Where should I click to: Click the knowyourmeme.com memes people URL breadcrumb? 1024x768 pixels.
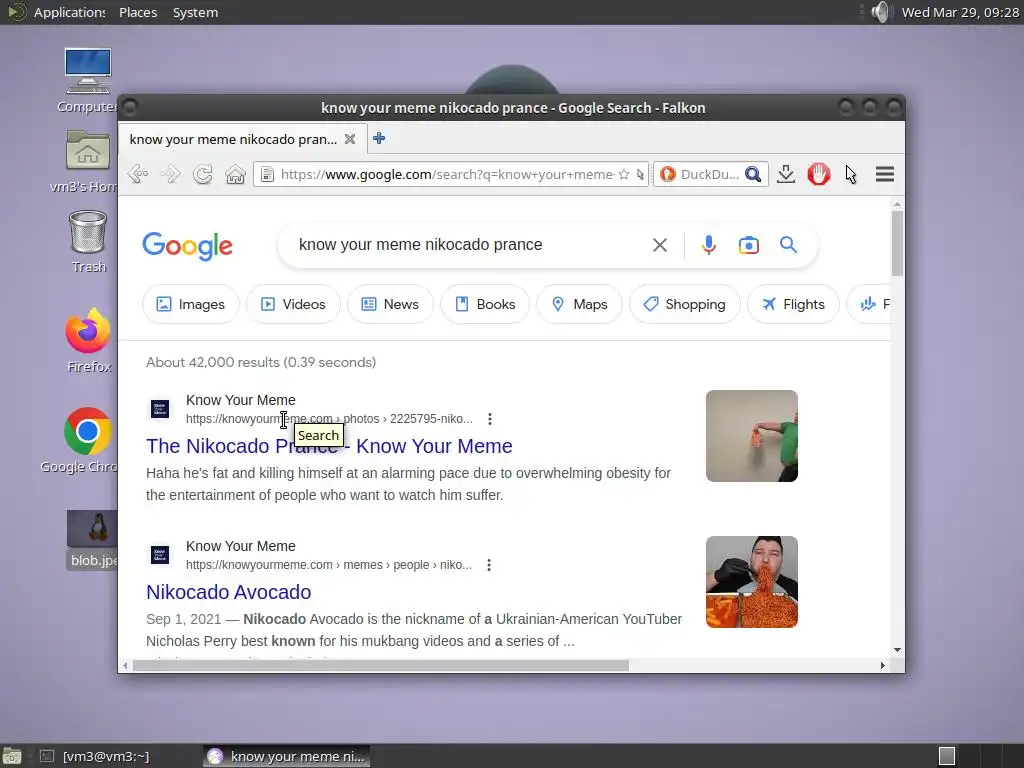pyautogui.click(x=328, y=565)
